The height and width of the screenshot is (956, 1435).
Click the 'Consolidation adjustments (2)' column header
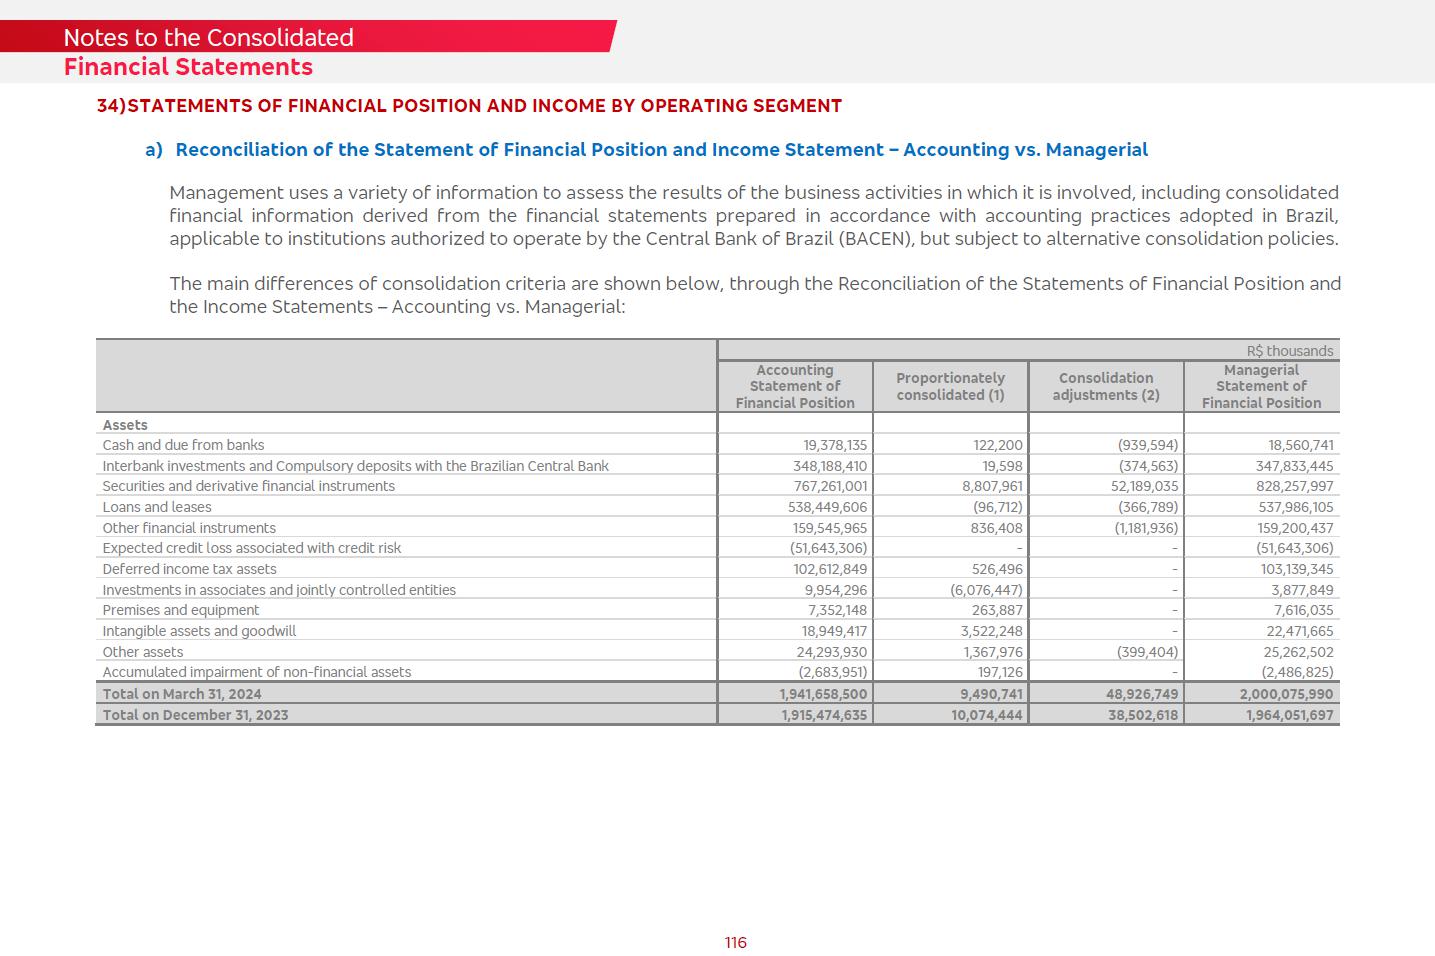(x=1105, y=386)
